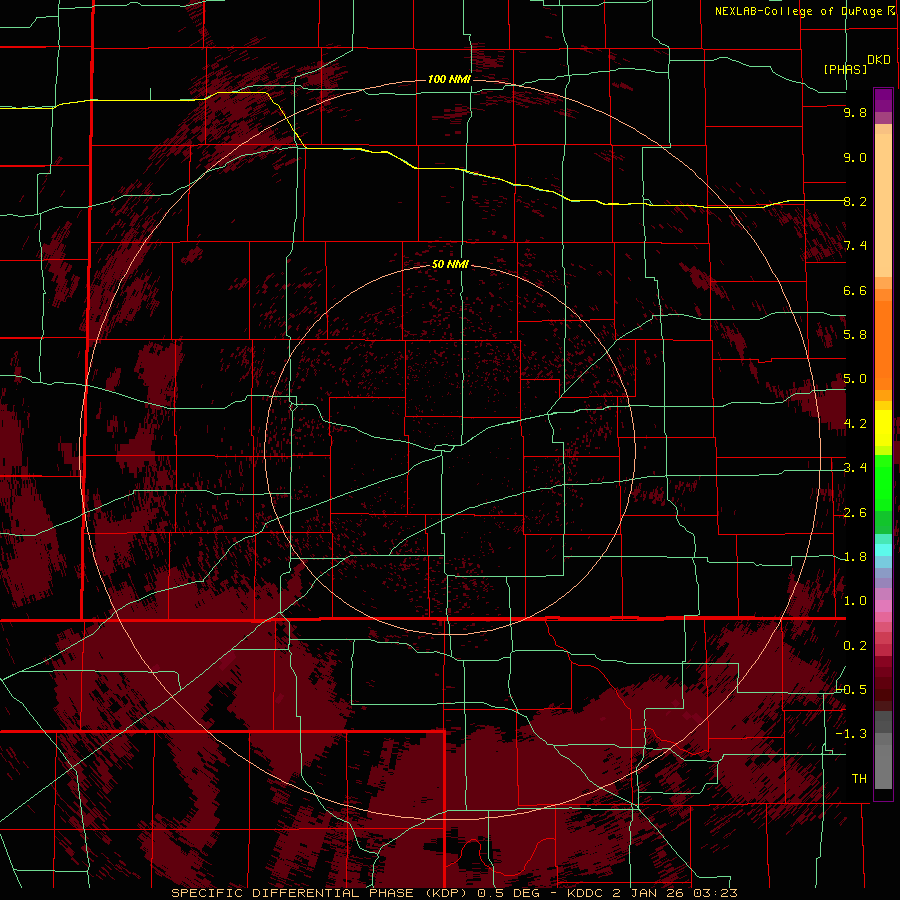Click the 3.4 value on the scale
The height and width of the screenshot is (900, 900).
click(x=855, y=467)
